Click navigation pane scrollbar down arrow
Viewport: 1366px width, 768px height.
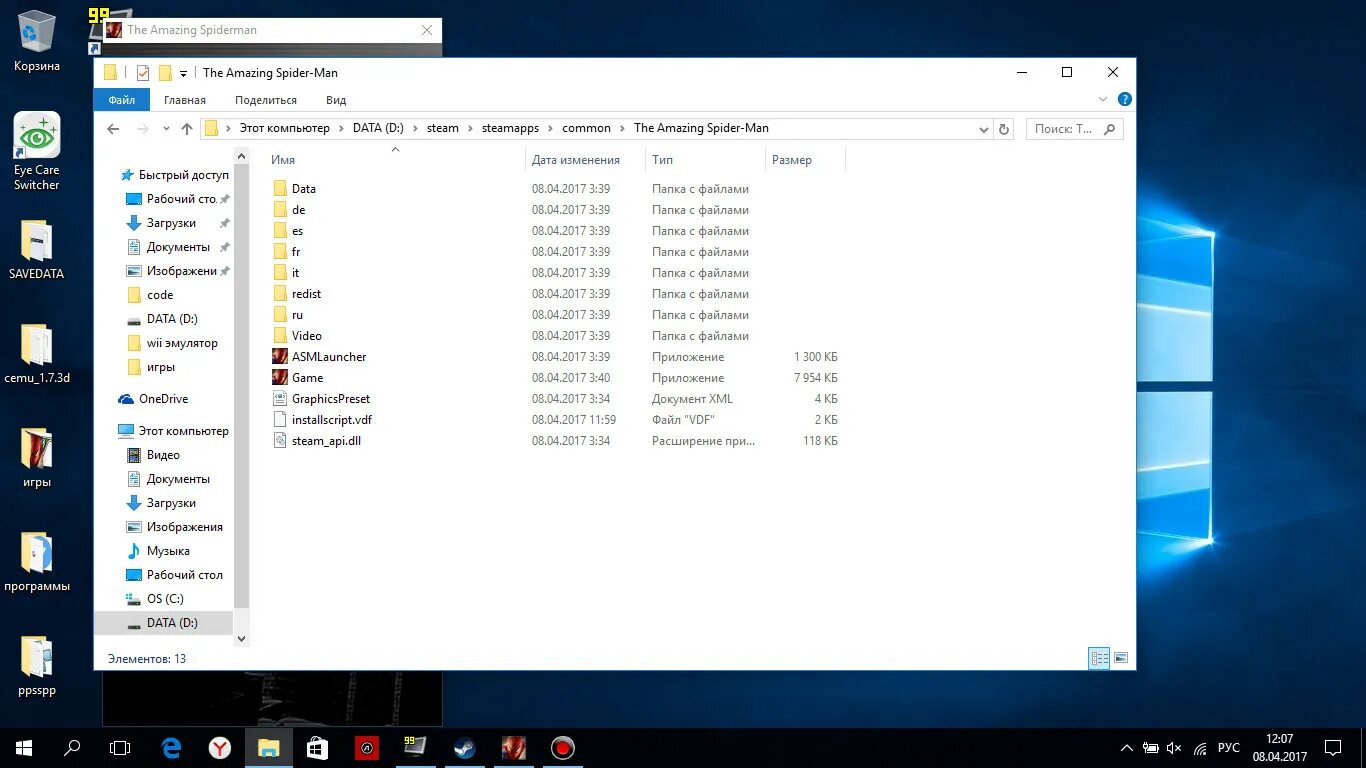(x=242, y=639)
